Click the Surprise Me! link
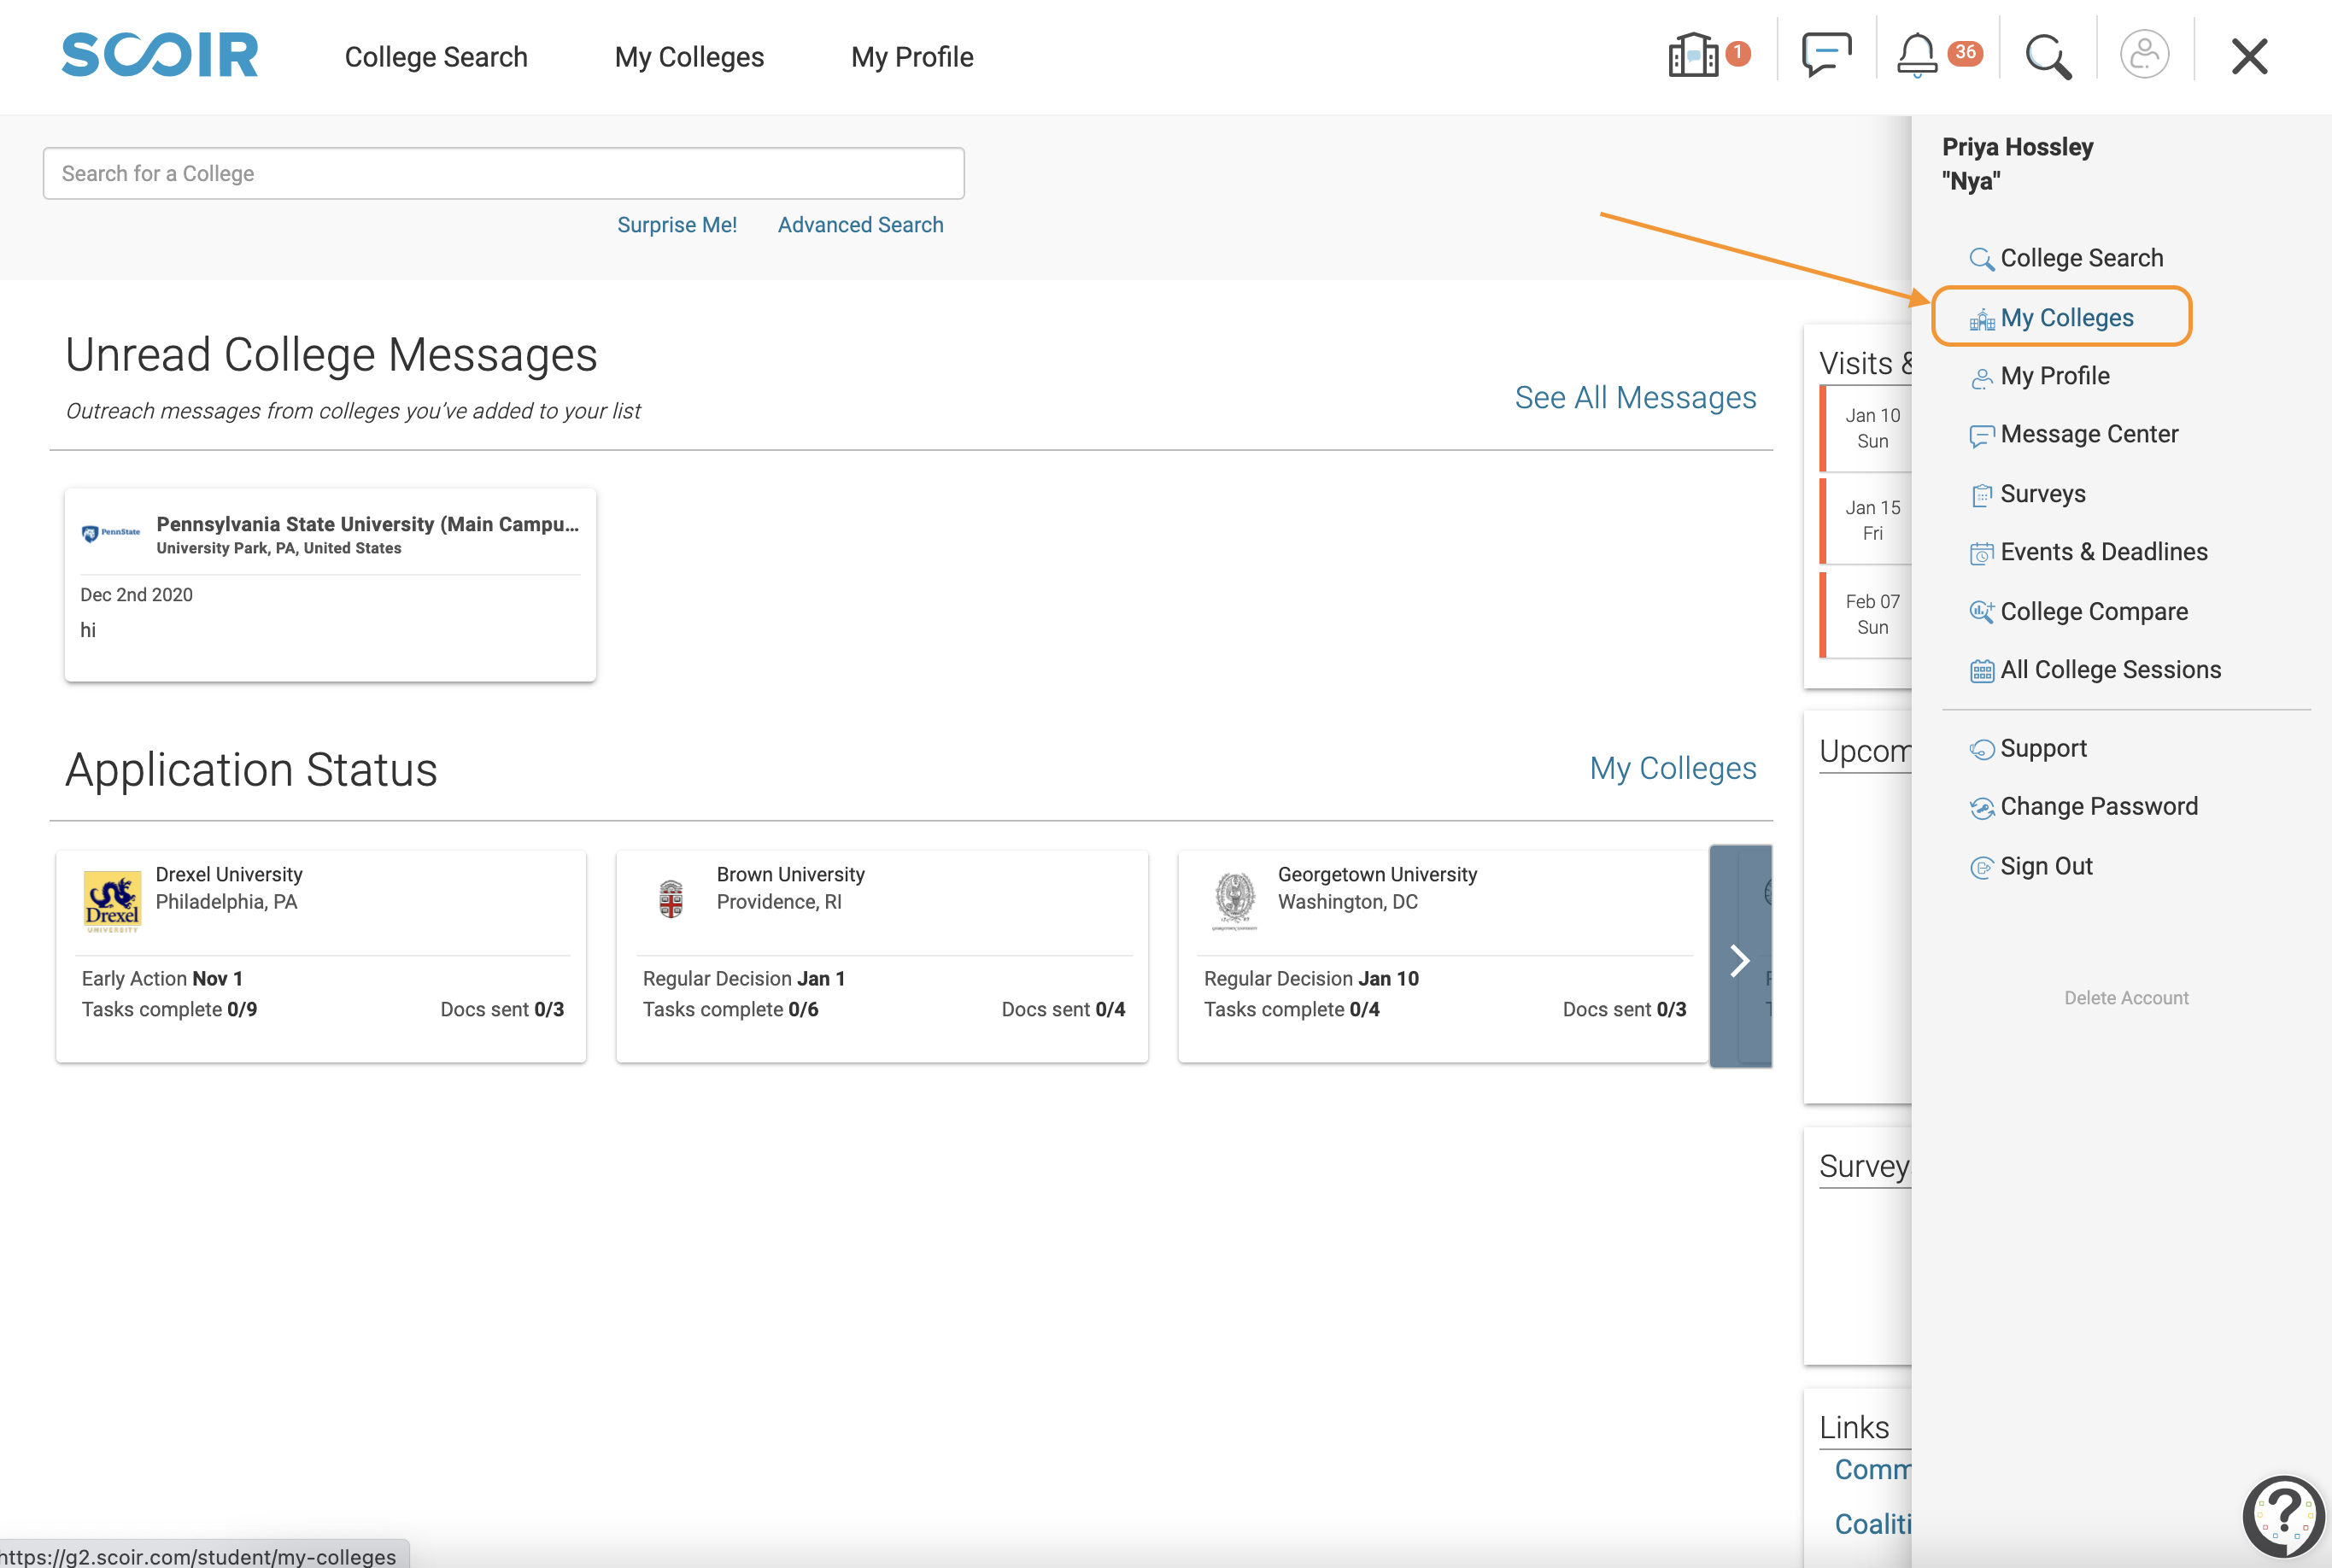 click(x=677, y=225)
